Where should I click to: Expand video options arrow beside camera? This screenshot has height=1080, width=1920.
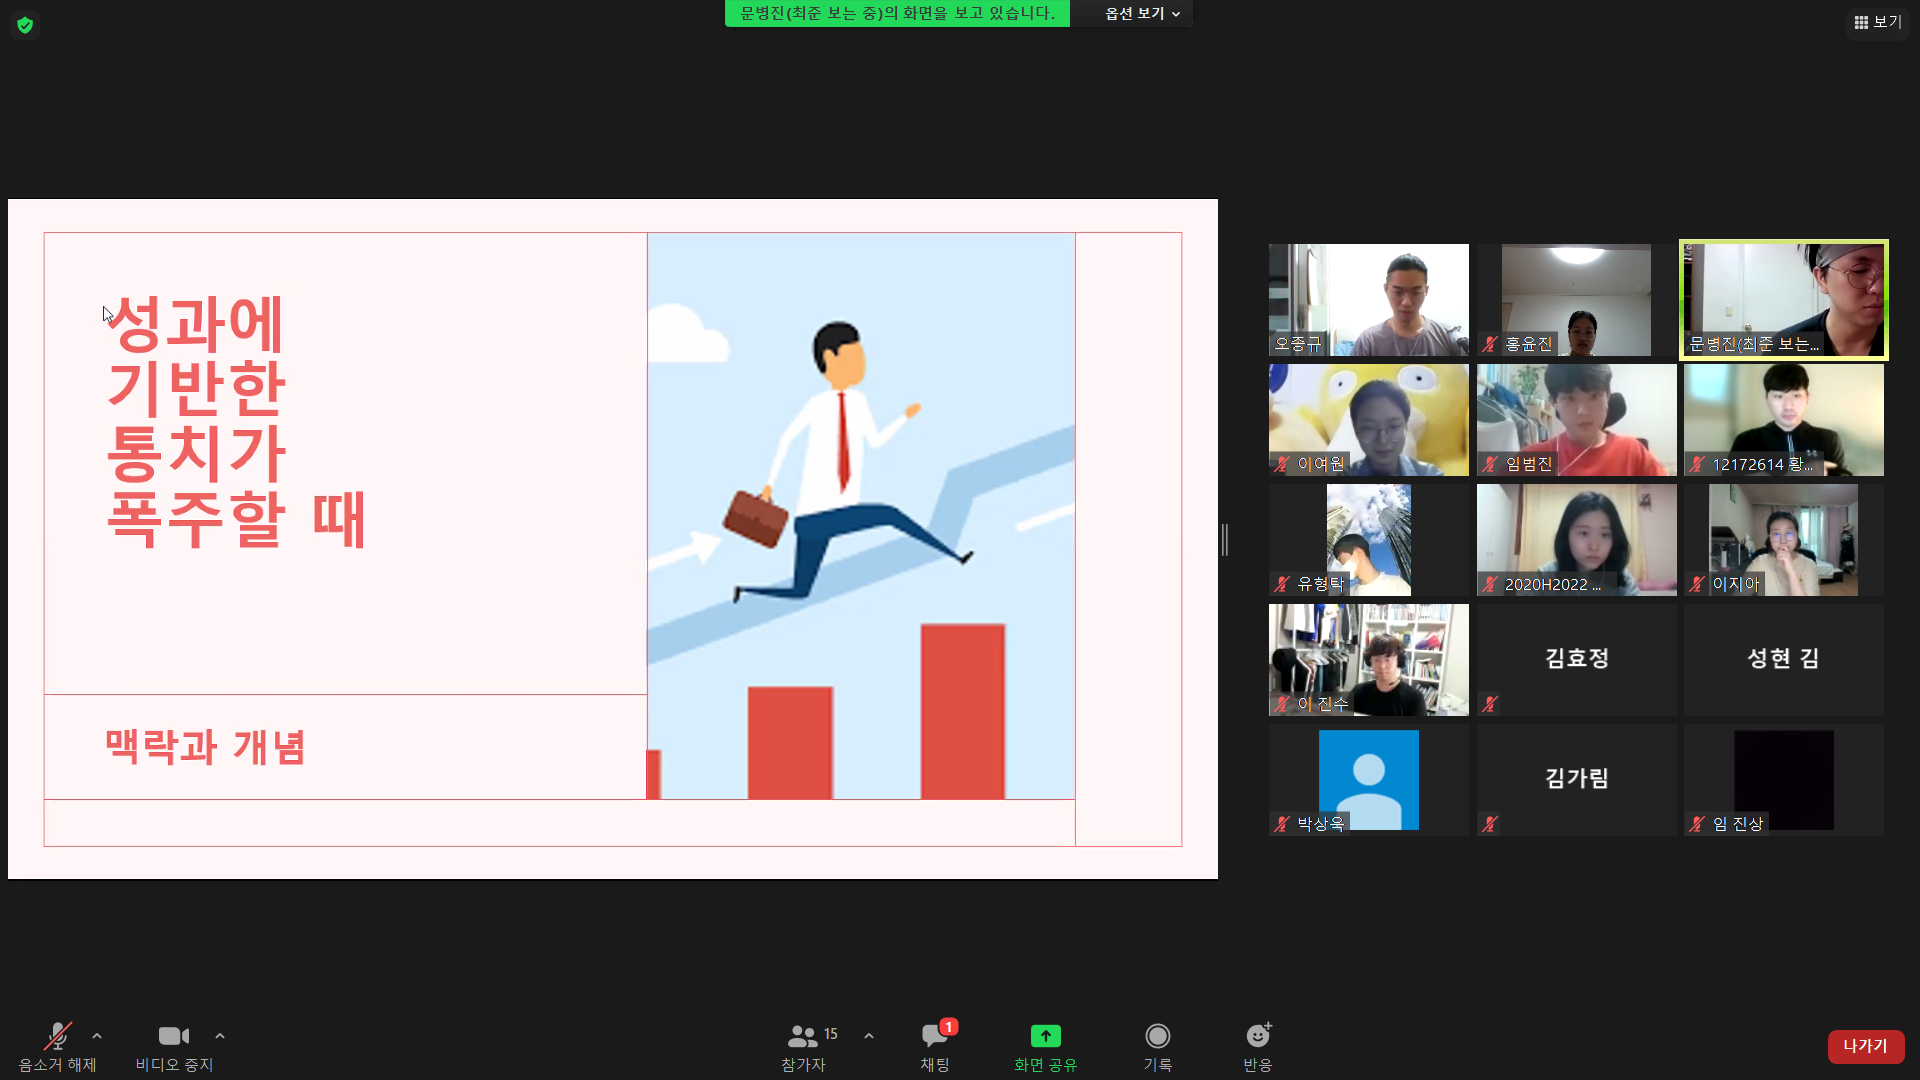[220, 1036]
